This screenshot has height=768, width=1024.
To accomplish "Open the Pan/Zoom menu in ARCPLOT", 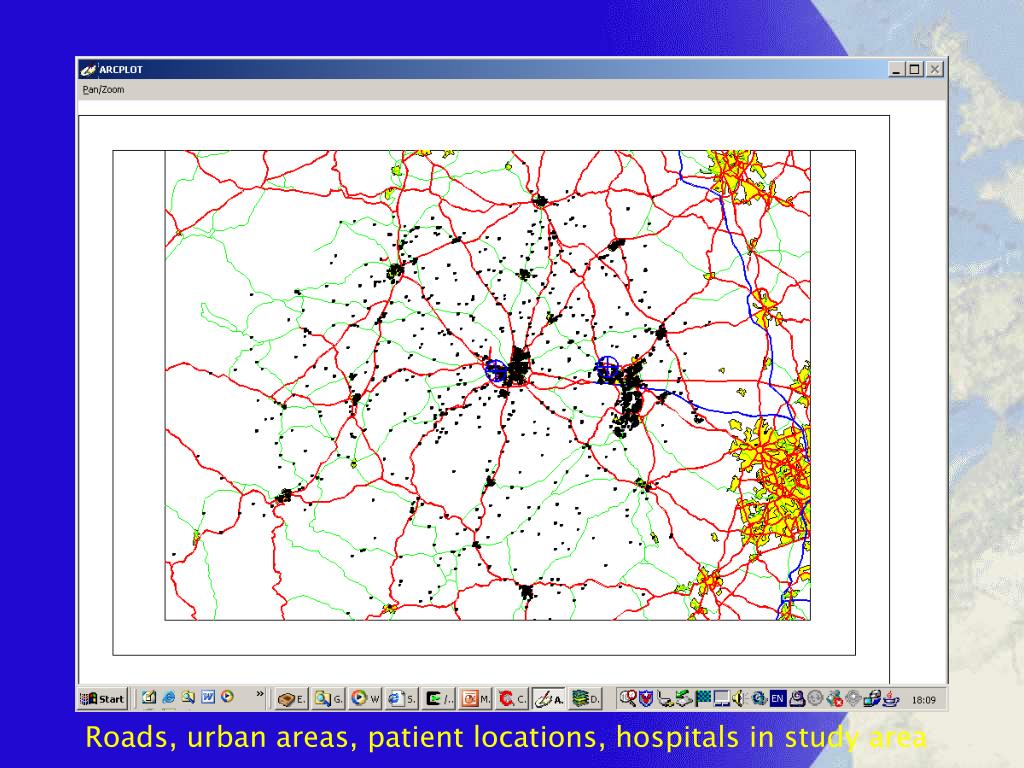I will [103, 89].
